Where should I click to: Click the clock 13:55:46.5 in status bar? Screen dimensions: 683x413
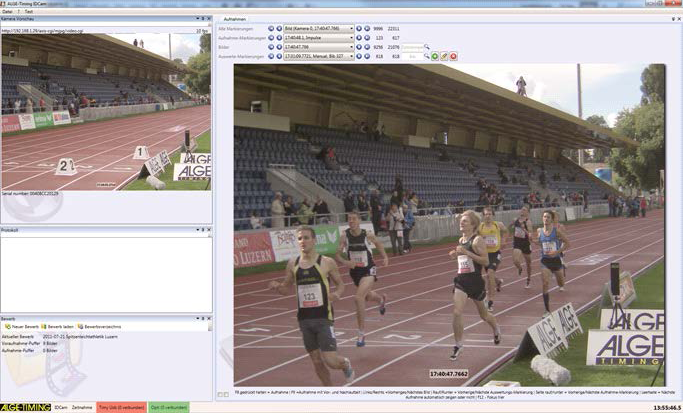[x=667, y=408]
